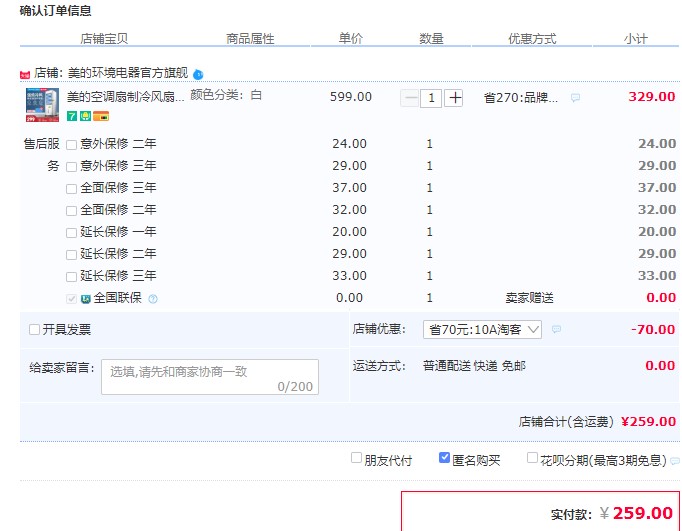Viewport: 682px width, 531px height.
Task: Click the Tmall shop icon beside 店铺
Action: pyautogui.click(x=25, y=74)
